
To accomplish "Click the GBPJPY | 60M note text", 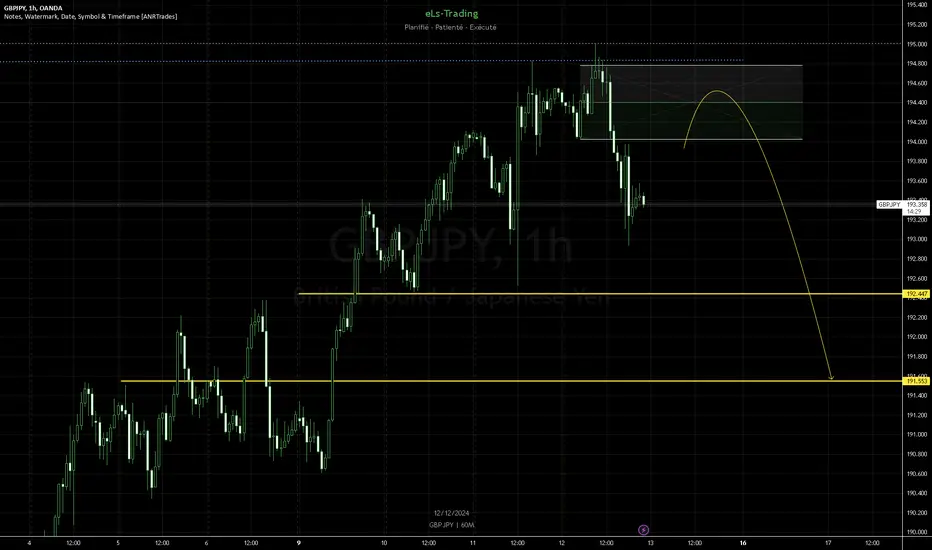I will 452,525.
